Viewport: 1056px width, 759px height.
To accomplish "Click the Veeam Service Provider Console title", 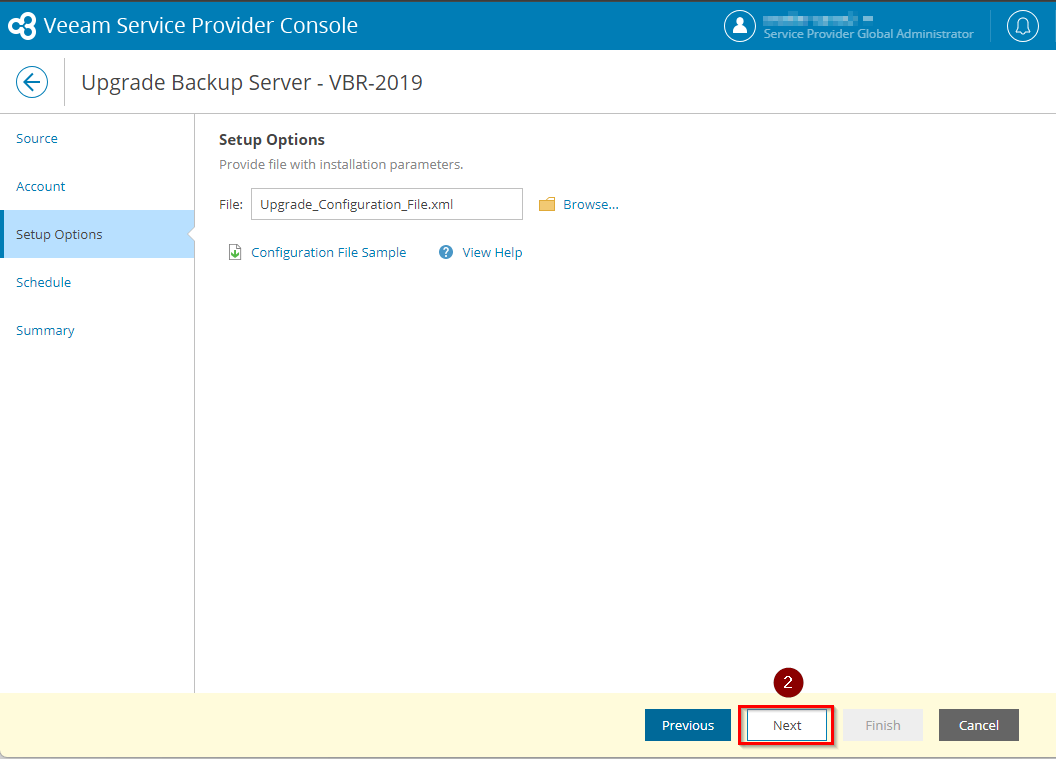I will click(x=201, y=26).
